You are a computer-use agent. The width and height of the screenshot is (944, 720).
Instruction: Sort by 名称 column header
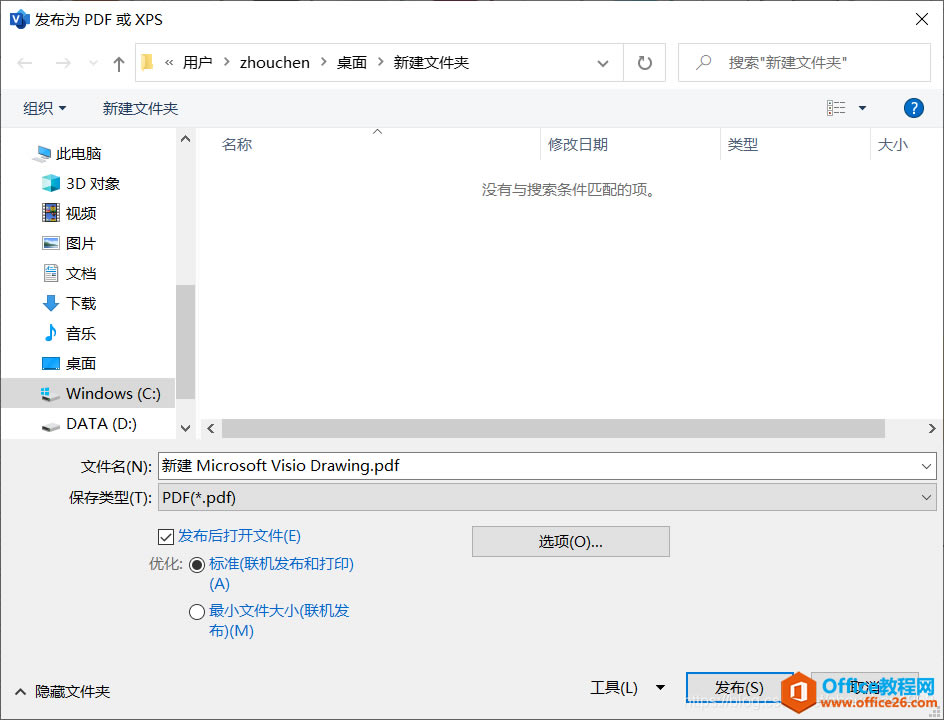click(x=237, y=144)
